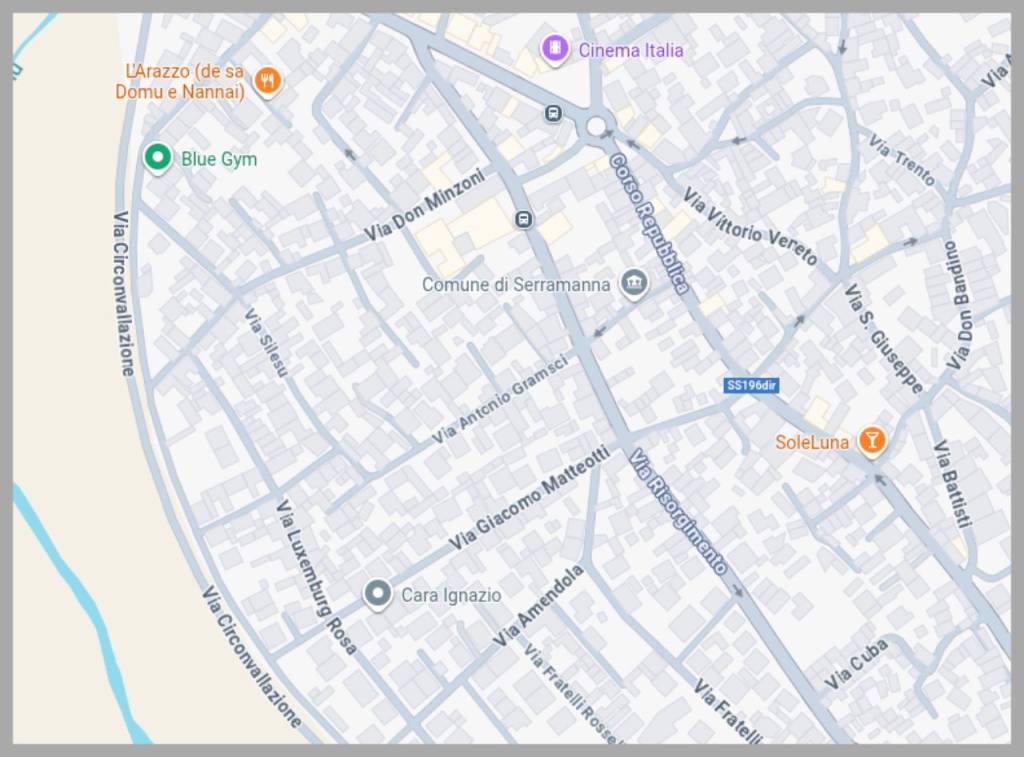Click the roundabout below Cinema Italia

tap(597, 126)
